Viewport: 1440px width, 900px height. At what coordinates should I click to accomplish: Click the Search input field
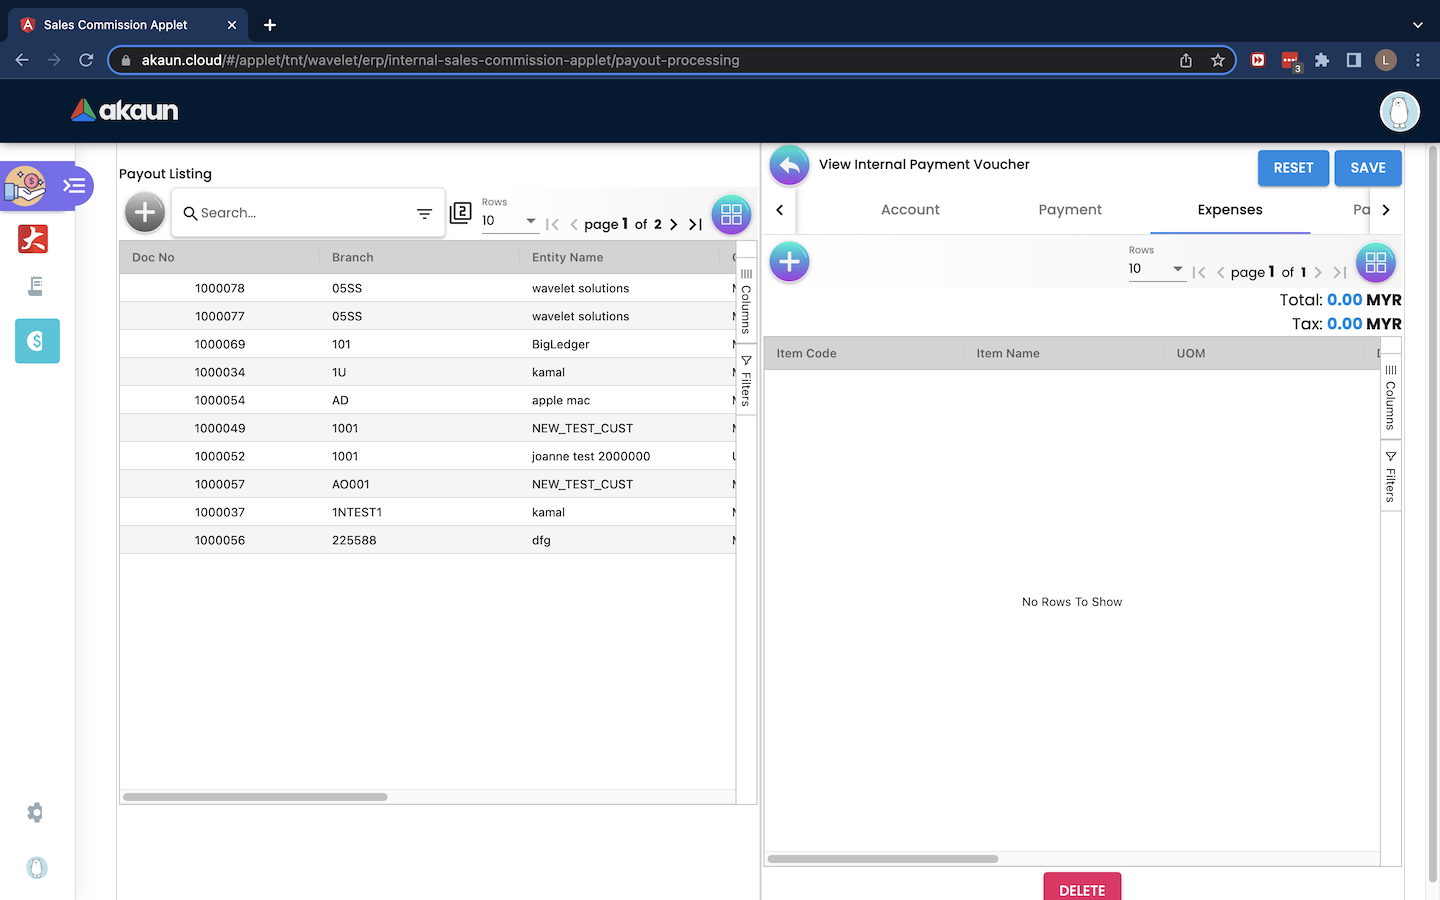pos(300,213)
